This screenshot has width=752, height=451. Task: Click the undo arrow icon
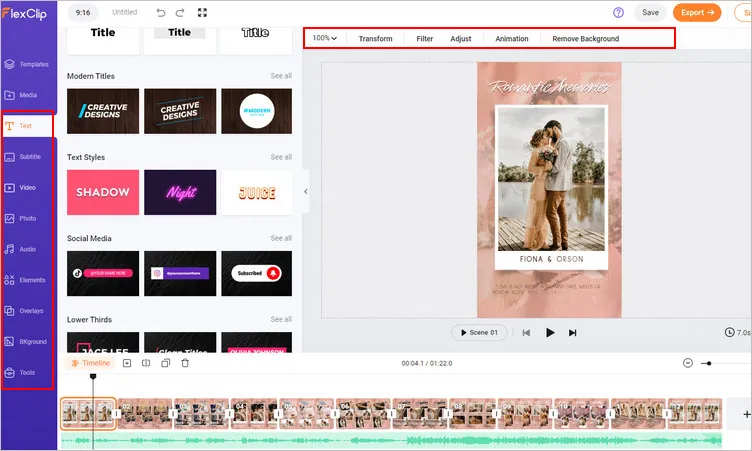[161, 13]
